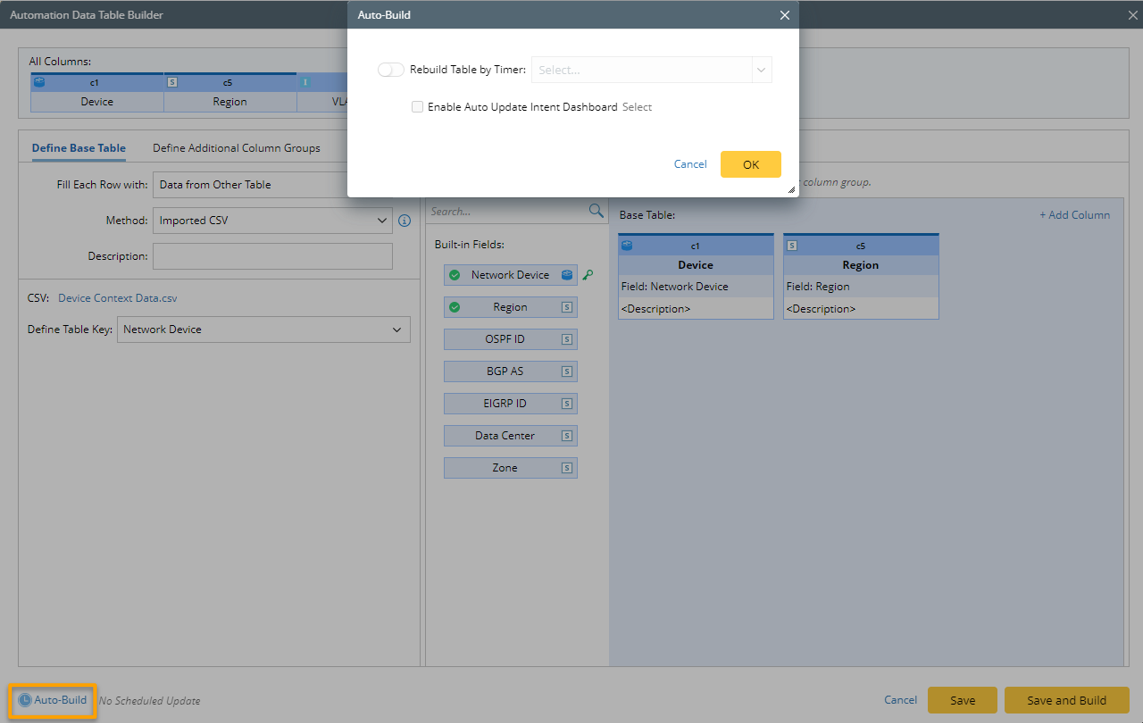
Task: Click the device icon in Base Table c1 header
Action: click(627, 245)
